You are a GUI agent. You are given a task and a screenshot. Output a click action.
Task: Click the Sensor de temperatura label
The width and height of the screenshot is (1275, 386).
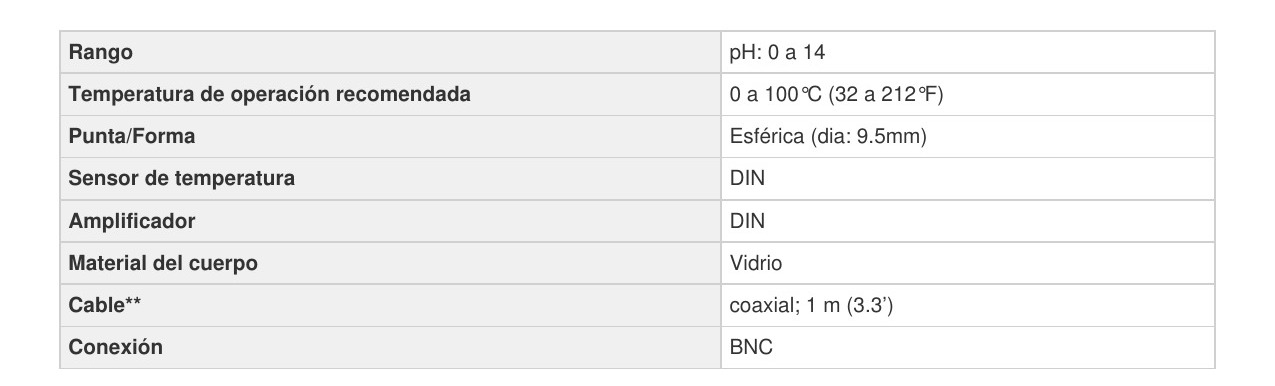181,179
